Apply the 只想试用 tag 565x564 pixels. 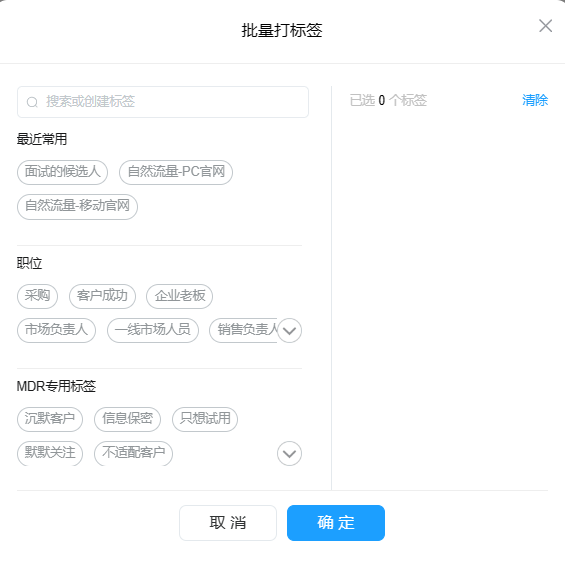205,419
